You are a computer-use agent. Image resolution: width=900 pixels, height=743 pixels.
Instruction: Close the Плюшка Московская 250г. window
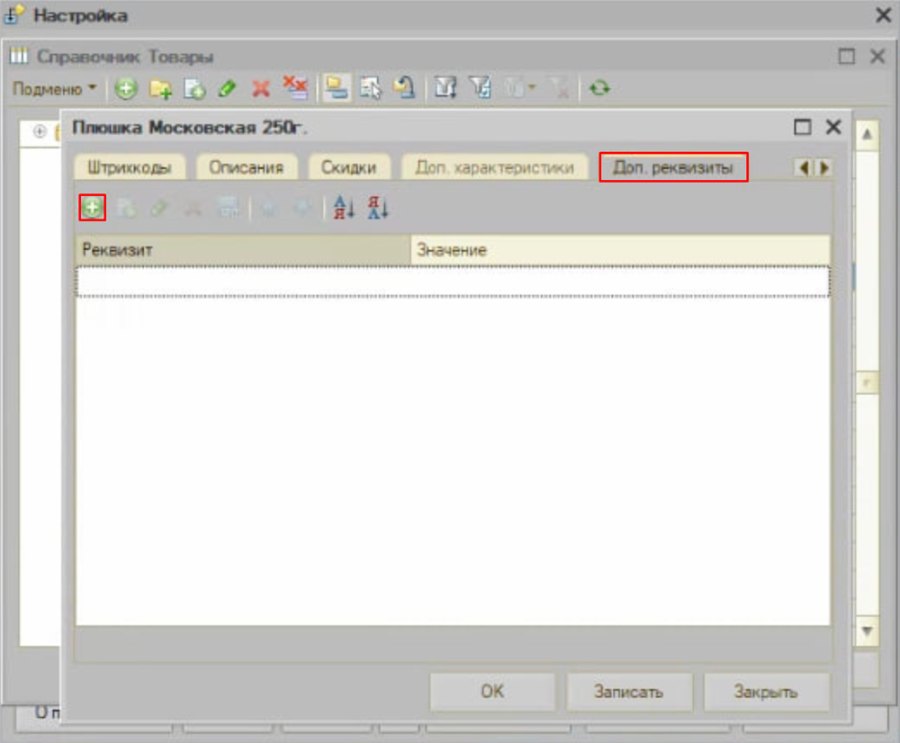[833, 126]
